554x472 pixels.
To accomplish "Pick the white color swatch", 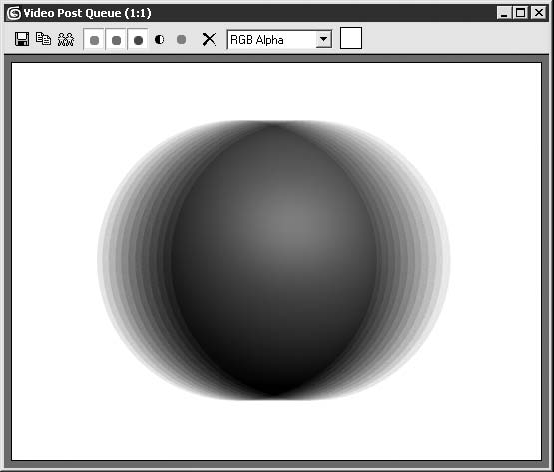I will point(351,38).
